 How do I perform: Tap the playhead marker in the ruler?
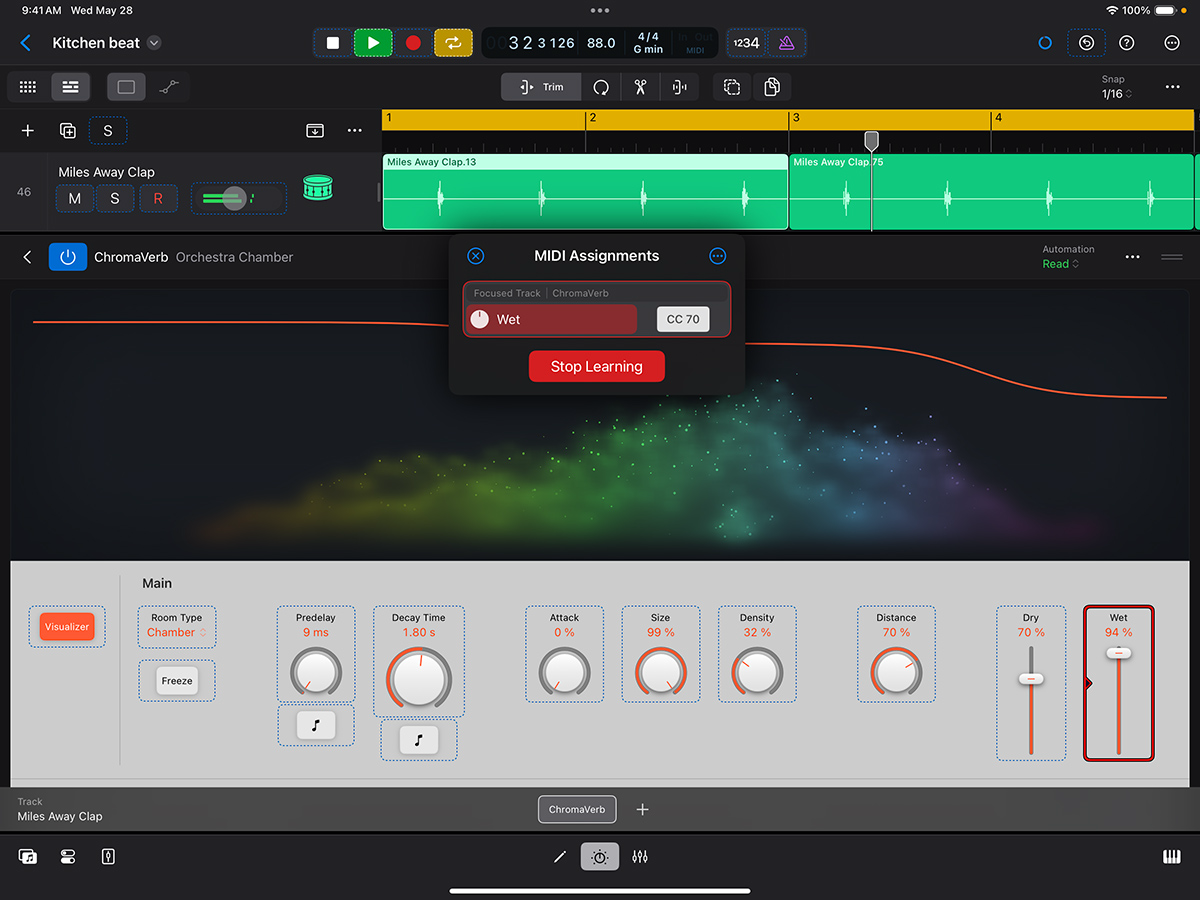coord(872,141)
